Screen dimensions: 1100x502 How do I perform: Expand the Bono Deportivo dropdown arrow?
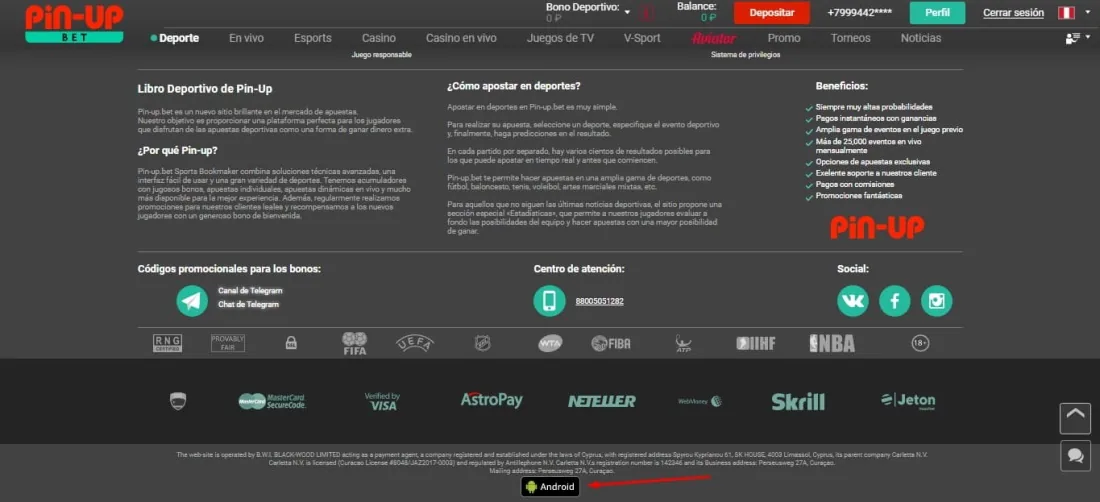tap(627, 13)
